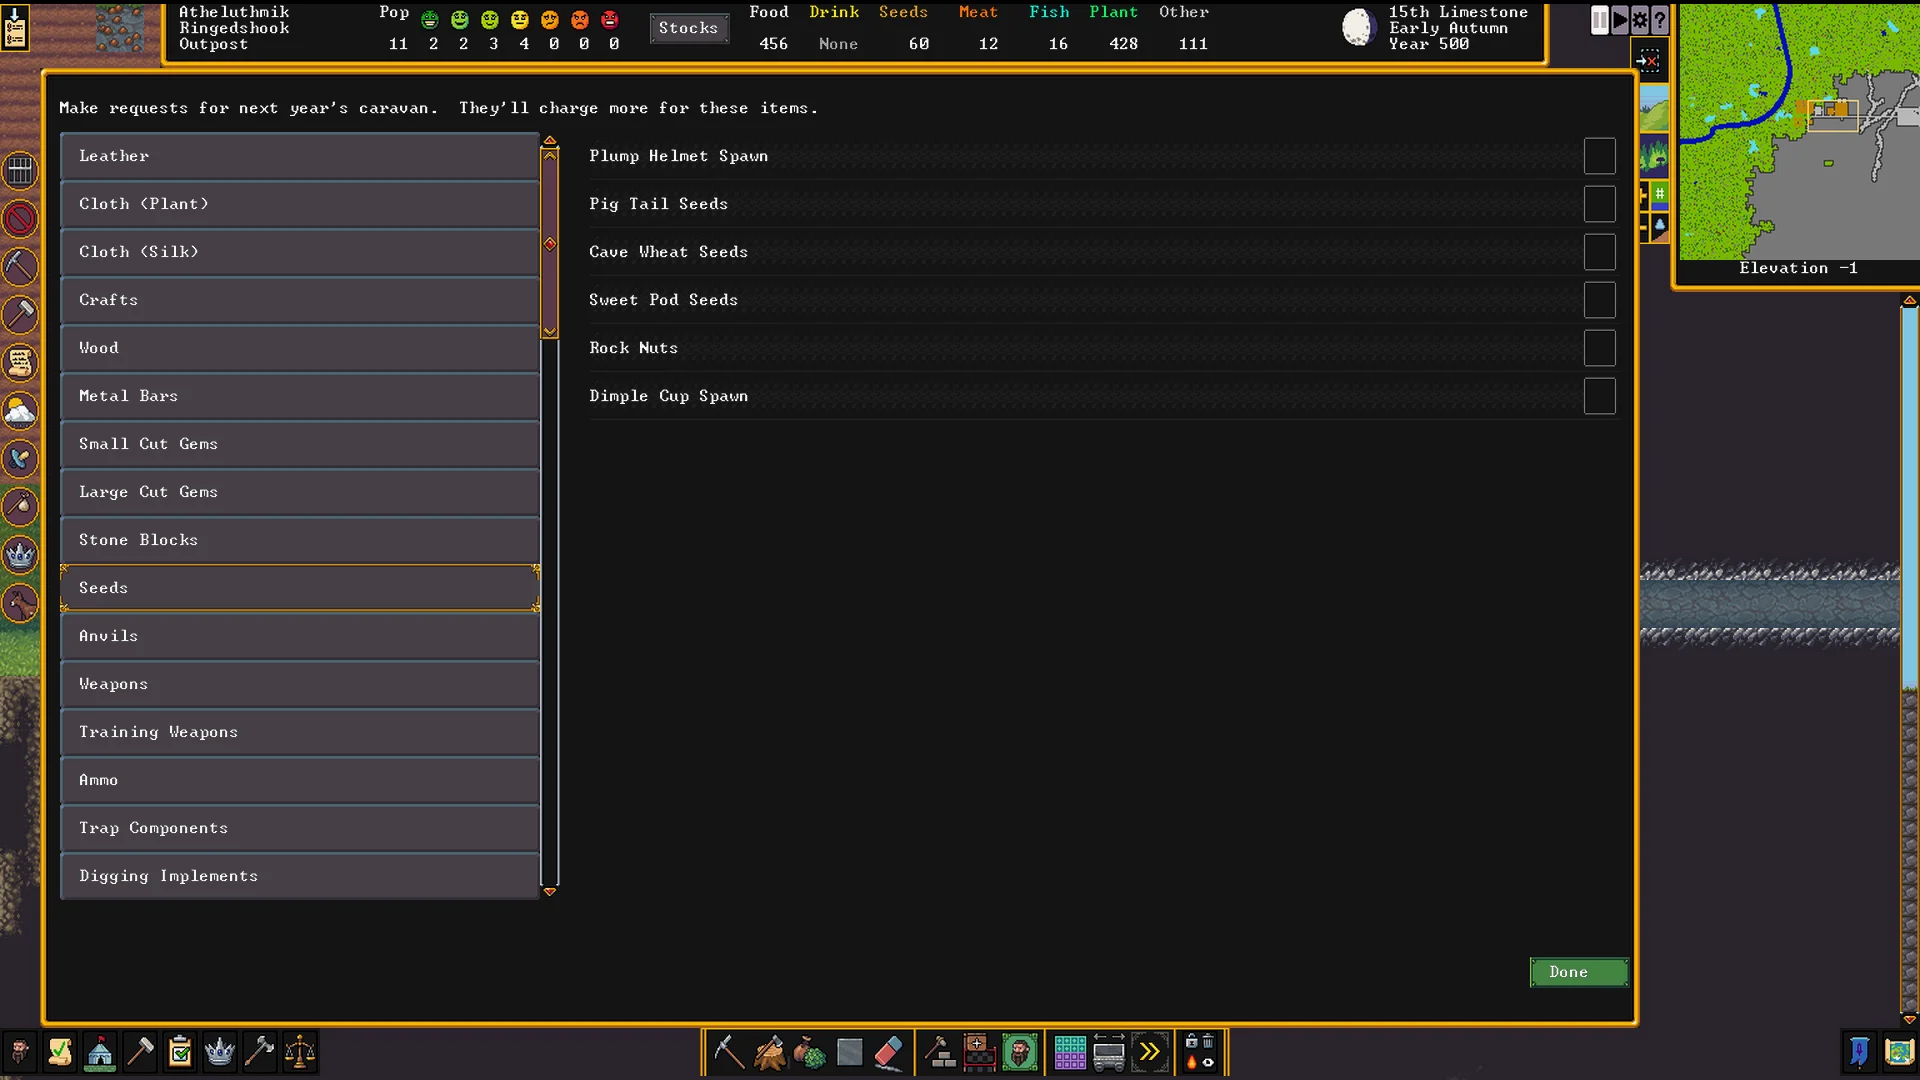1920x1080 pixels.
Task: Open the nobles crown icon
Action: [220, 1052]
